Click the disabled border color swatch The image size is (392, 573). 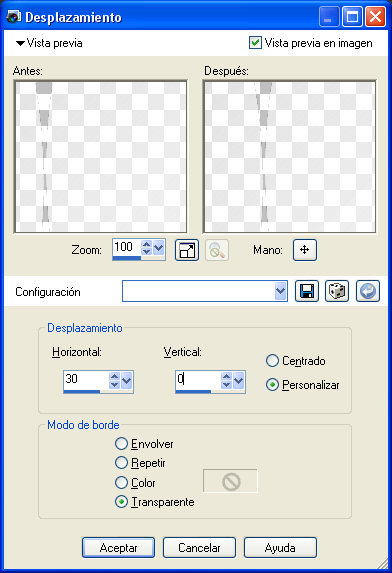pos(230,481)
